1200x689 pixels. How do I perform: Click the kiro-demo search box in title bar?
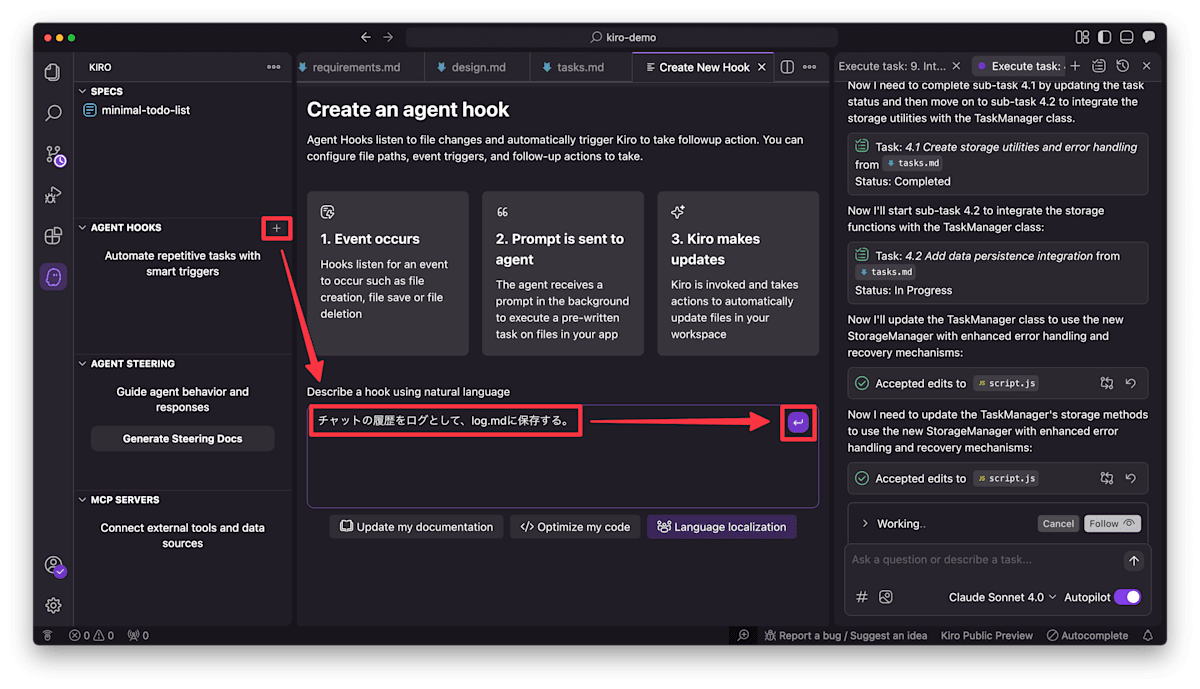coord(621,37)
